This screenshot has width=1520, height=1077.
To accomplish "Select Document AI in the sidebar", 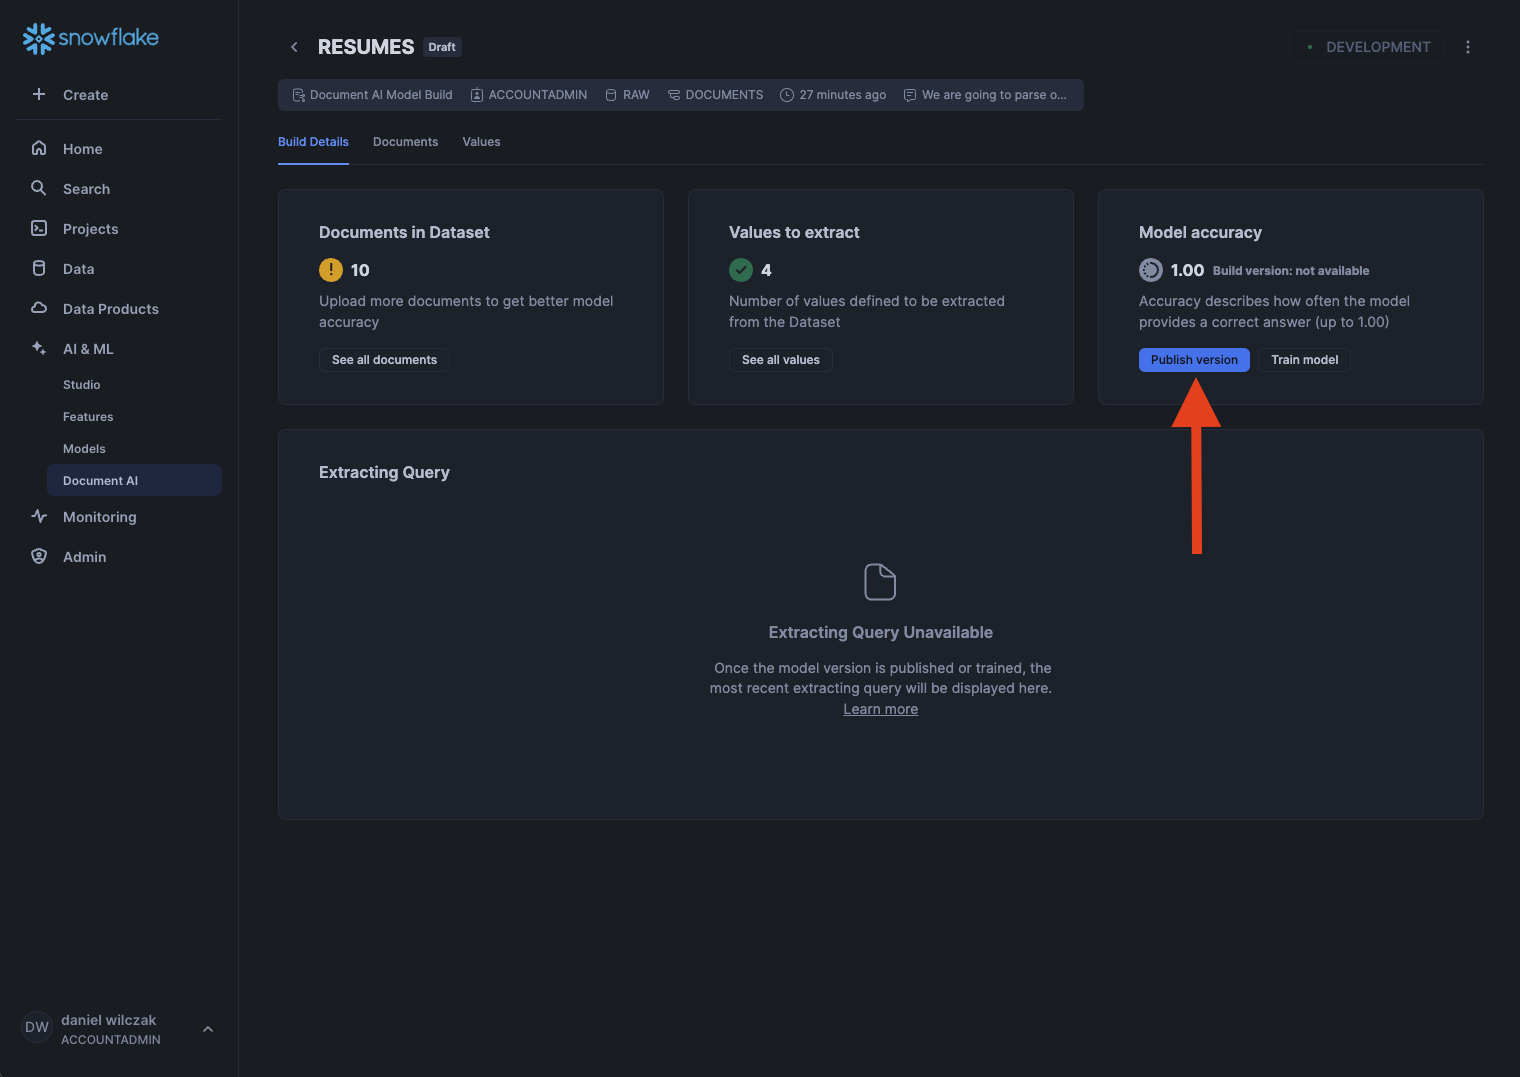I will tap(101, 481).
